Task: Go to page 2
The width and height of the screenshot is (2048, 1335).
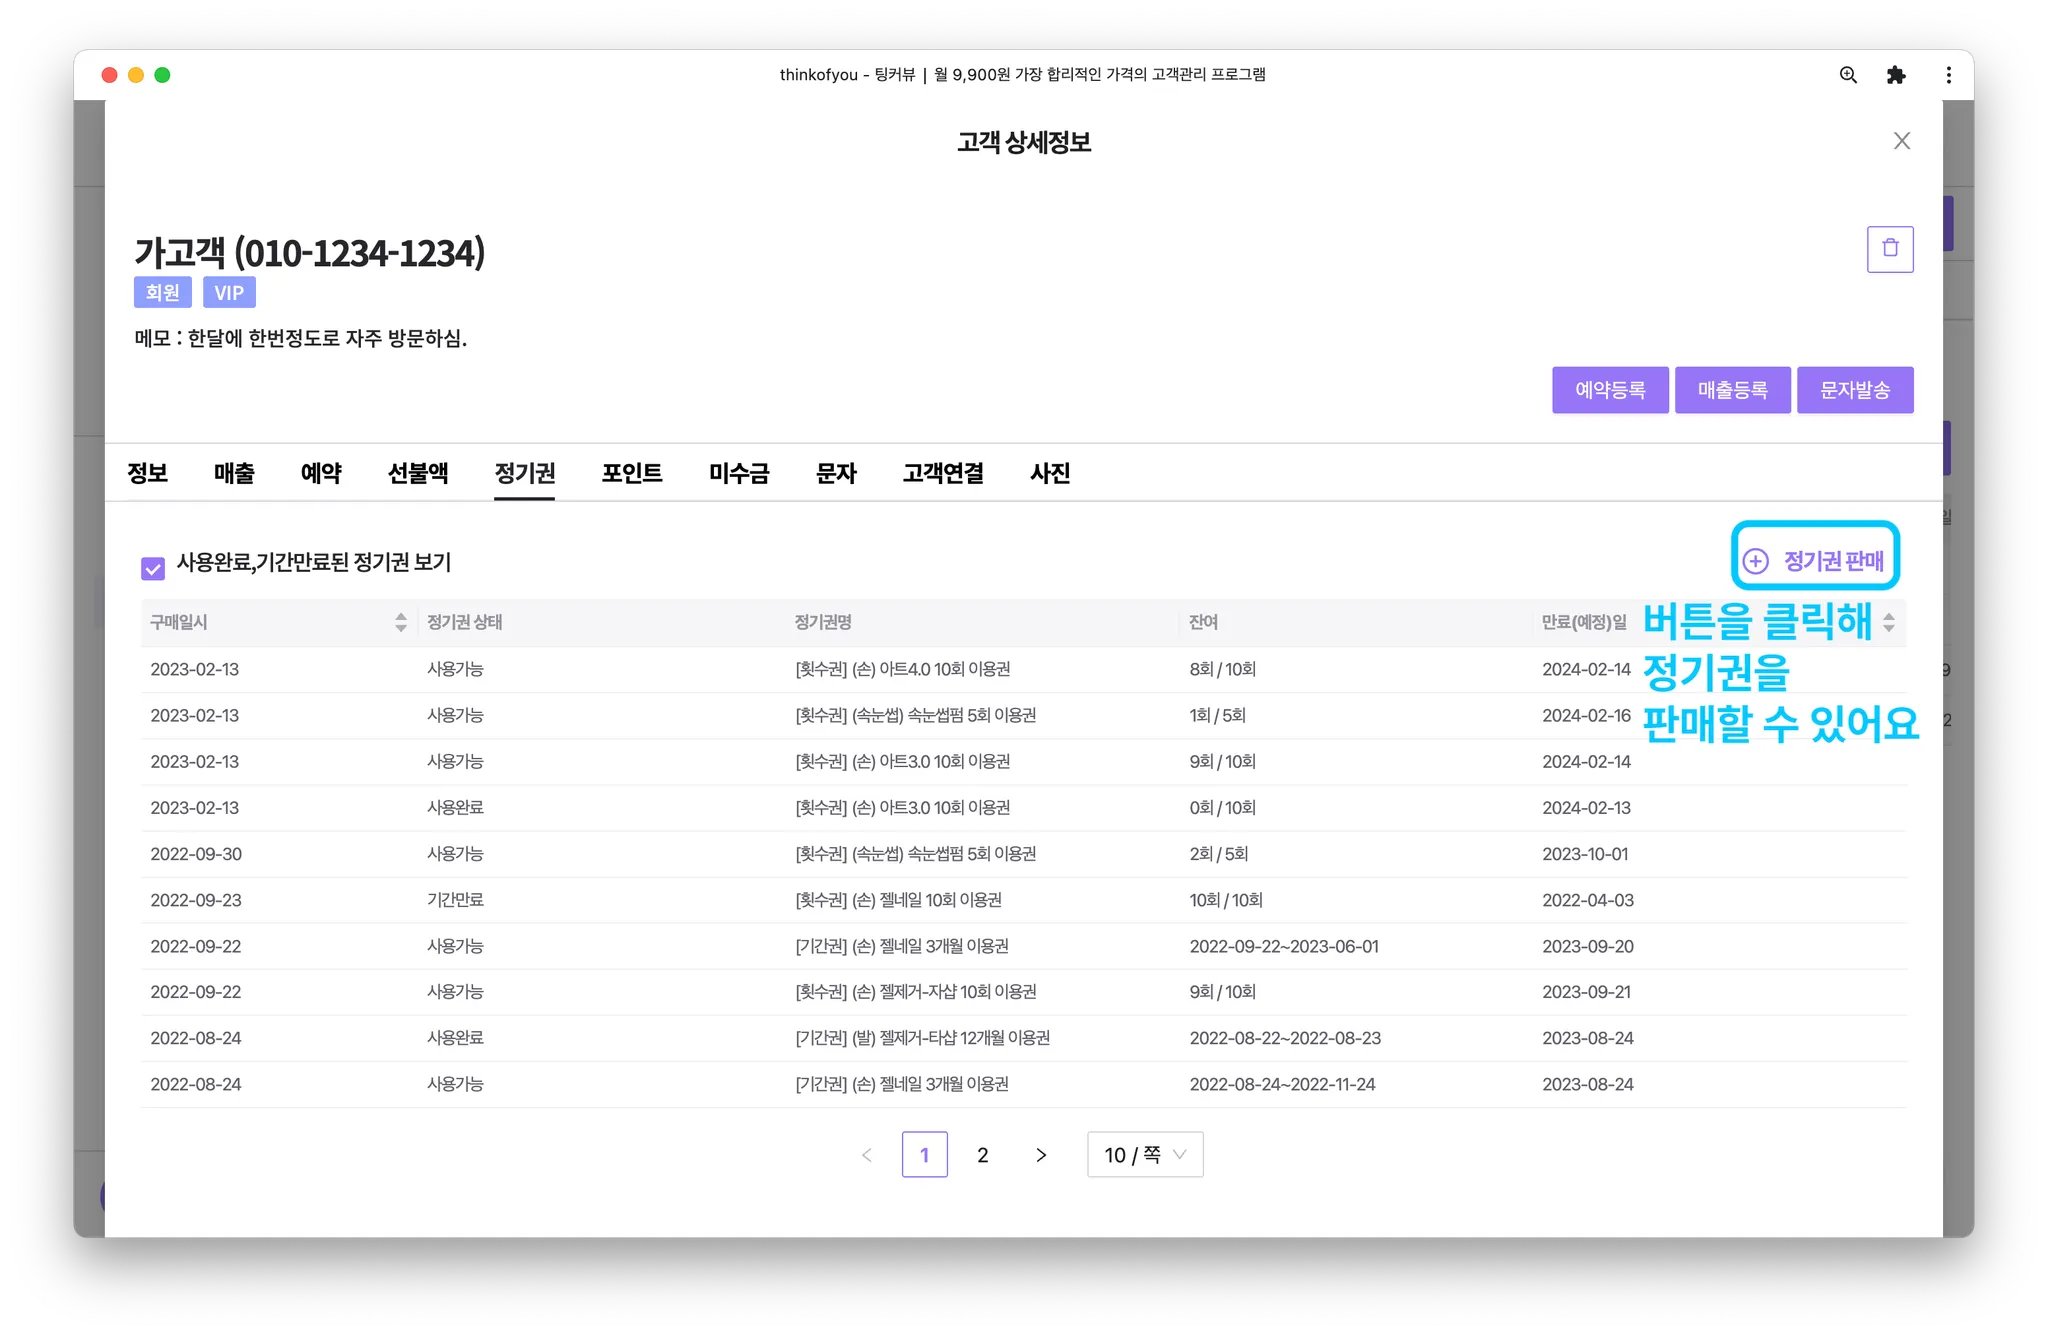Action: (982, 1155)
